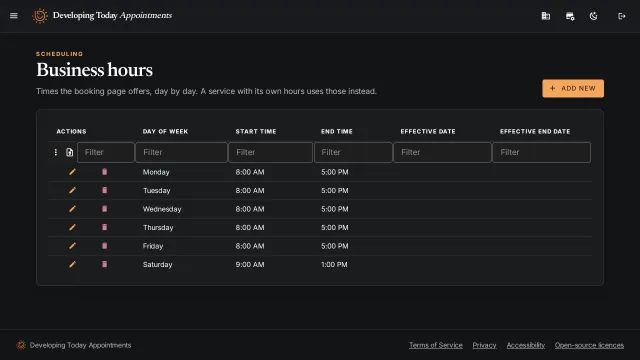Sort by the Day of Week column header
The height and width of the screenshot is (360, 640).
tap(165, 131)
